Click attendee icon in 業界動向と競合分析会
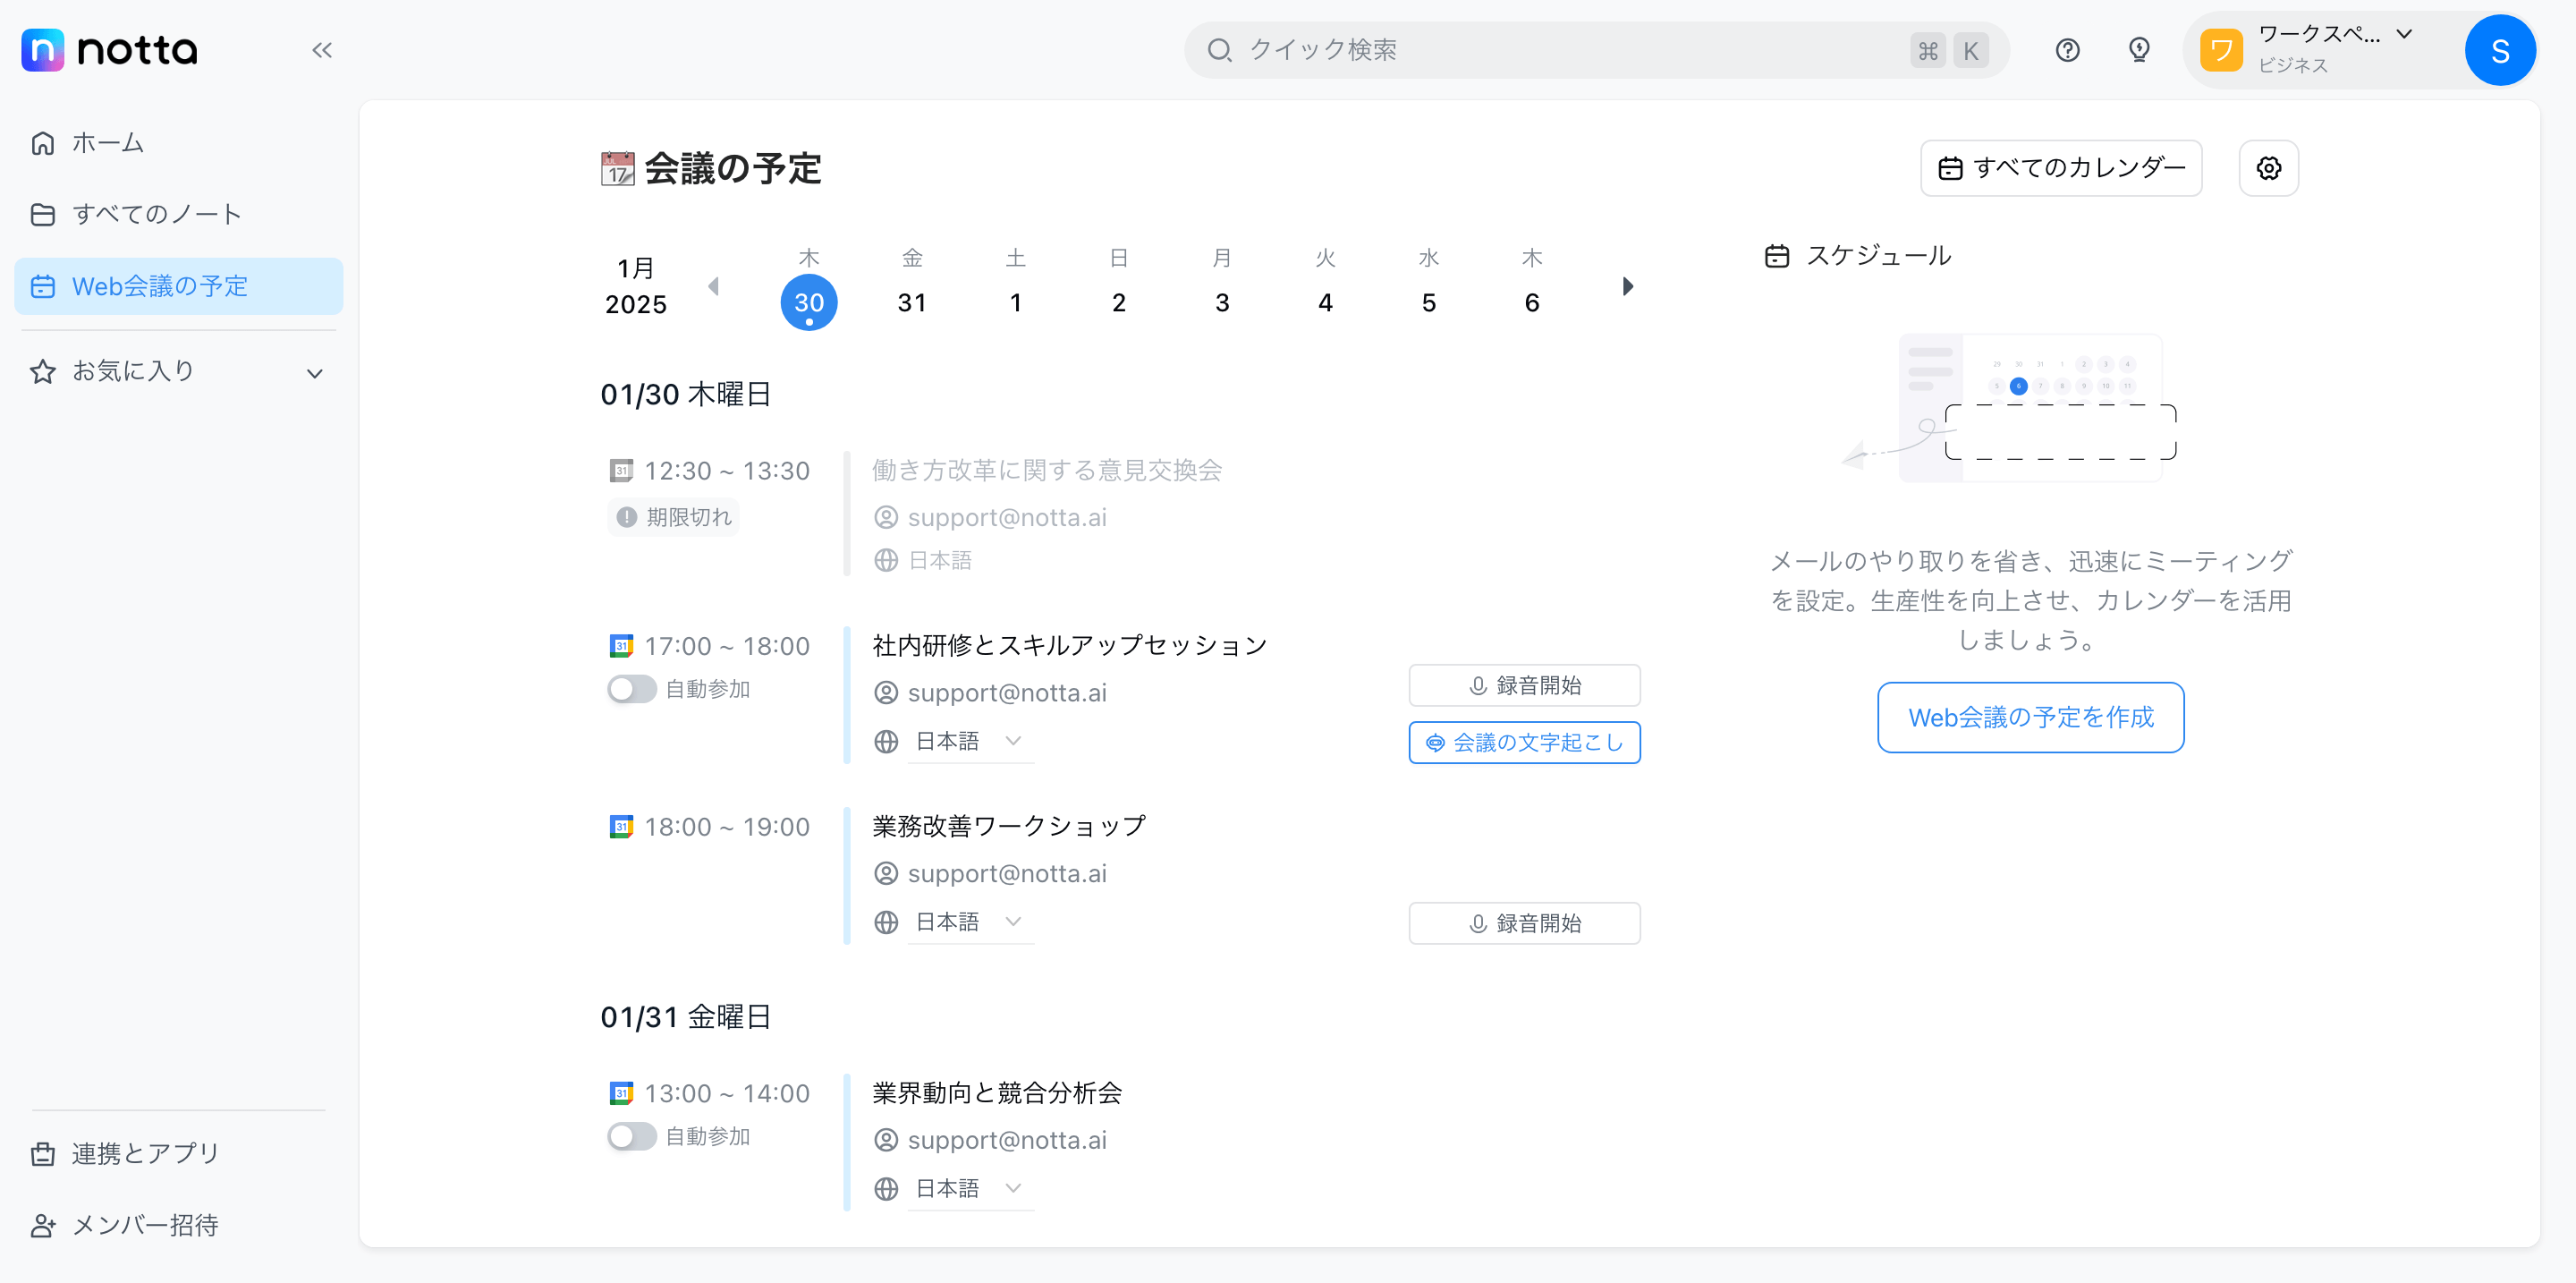 tap(886, 1140)
